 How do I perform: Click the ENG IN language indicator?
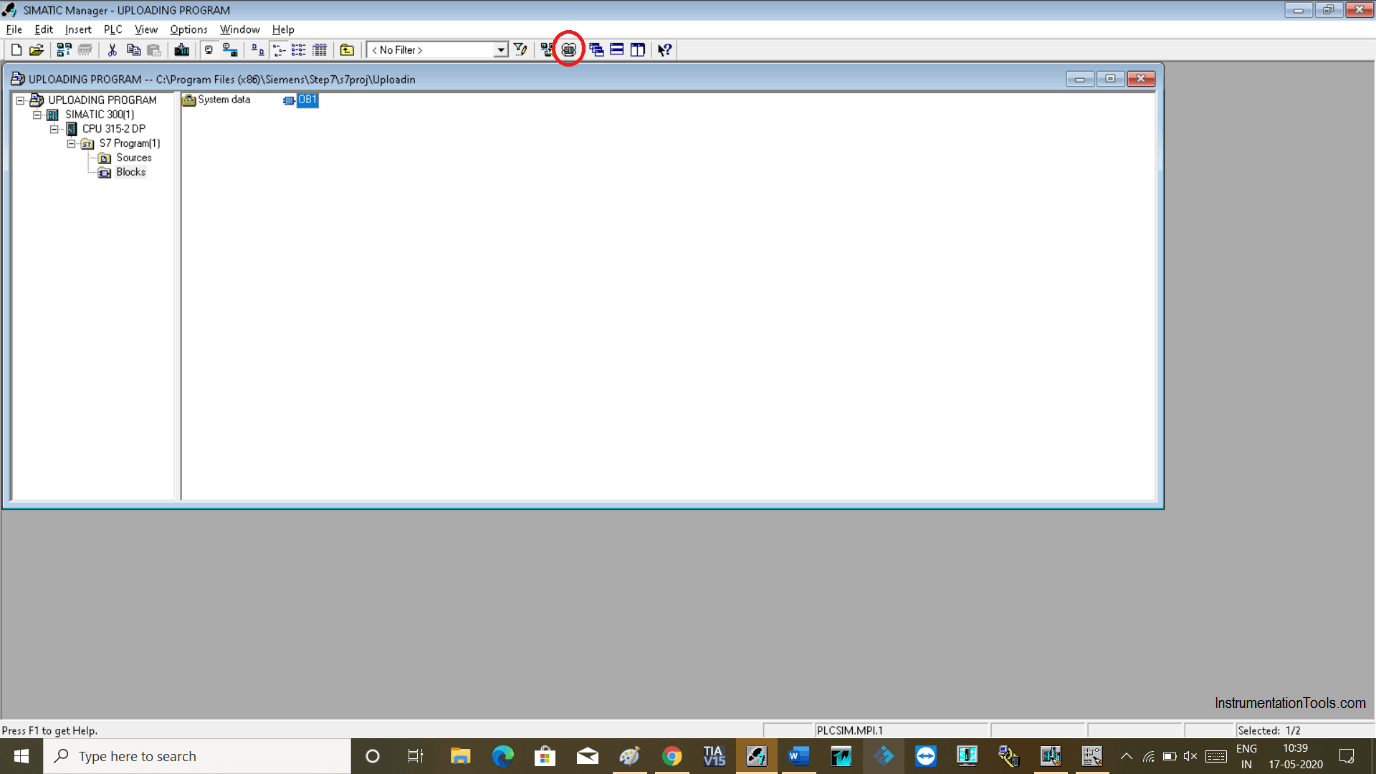(1246, 756)
